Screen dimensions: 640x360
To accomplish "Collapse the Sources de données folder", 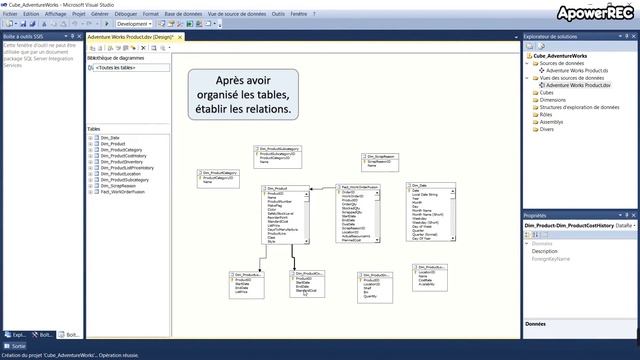I will 527,63.
